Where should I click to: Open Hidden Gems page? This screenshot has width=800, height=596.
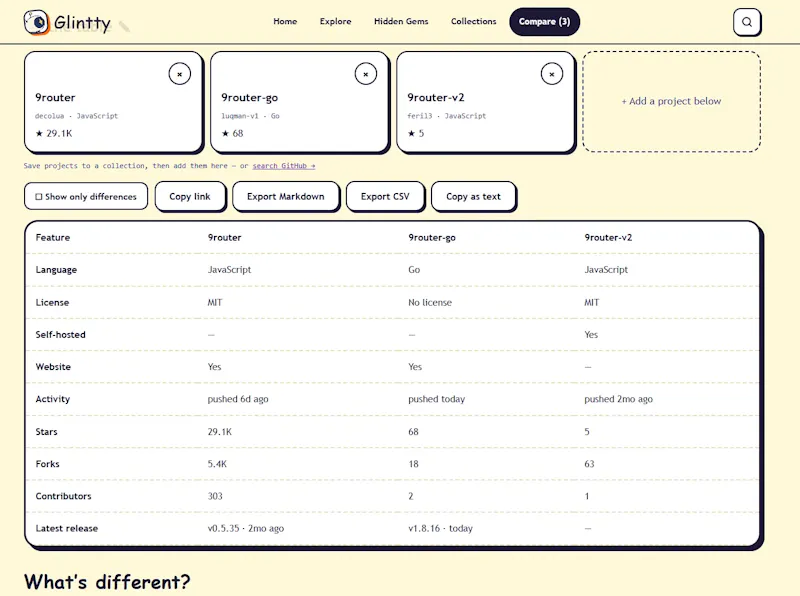pos(401,21)
